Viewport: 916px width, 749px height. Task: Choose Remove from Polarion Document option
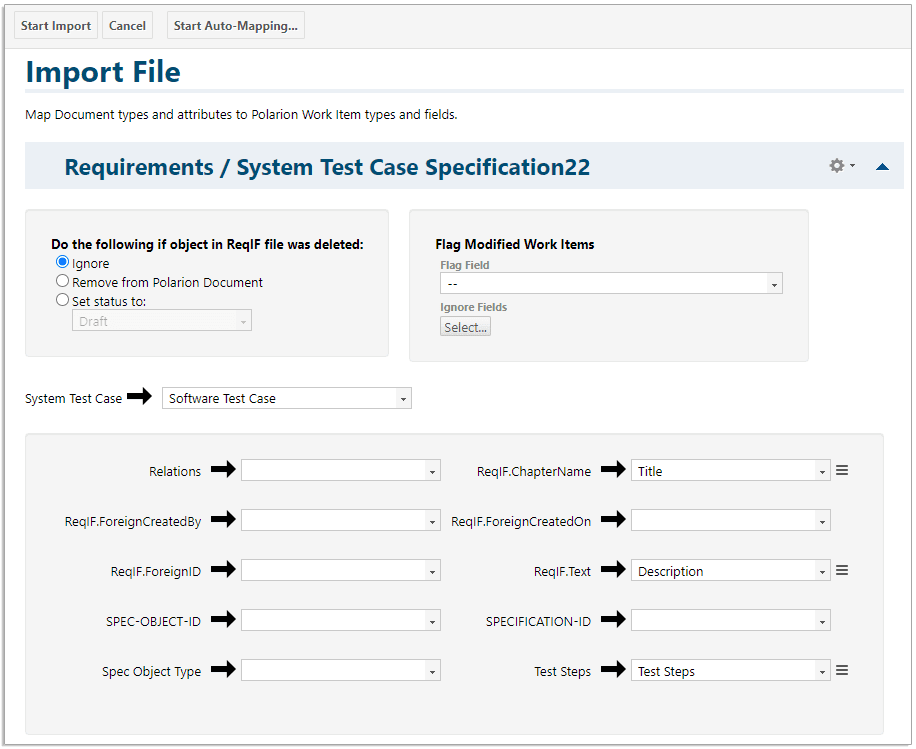[x=63, y=282]
